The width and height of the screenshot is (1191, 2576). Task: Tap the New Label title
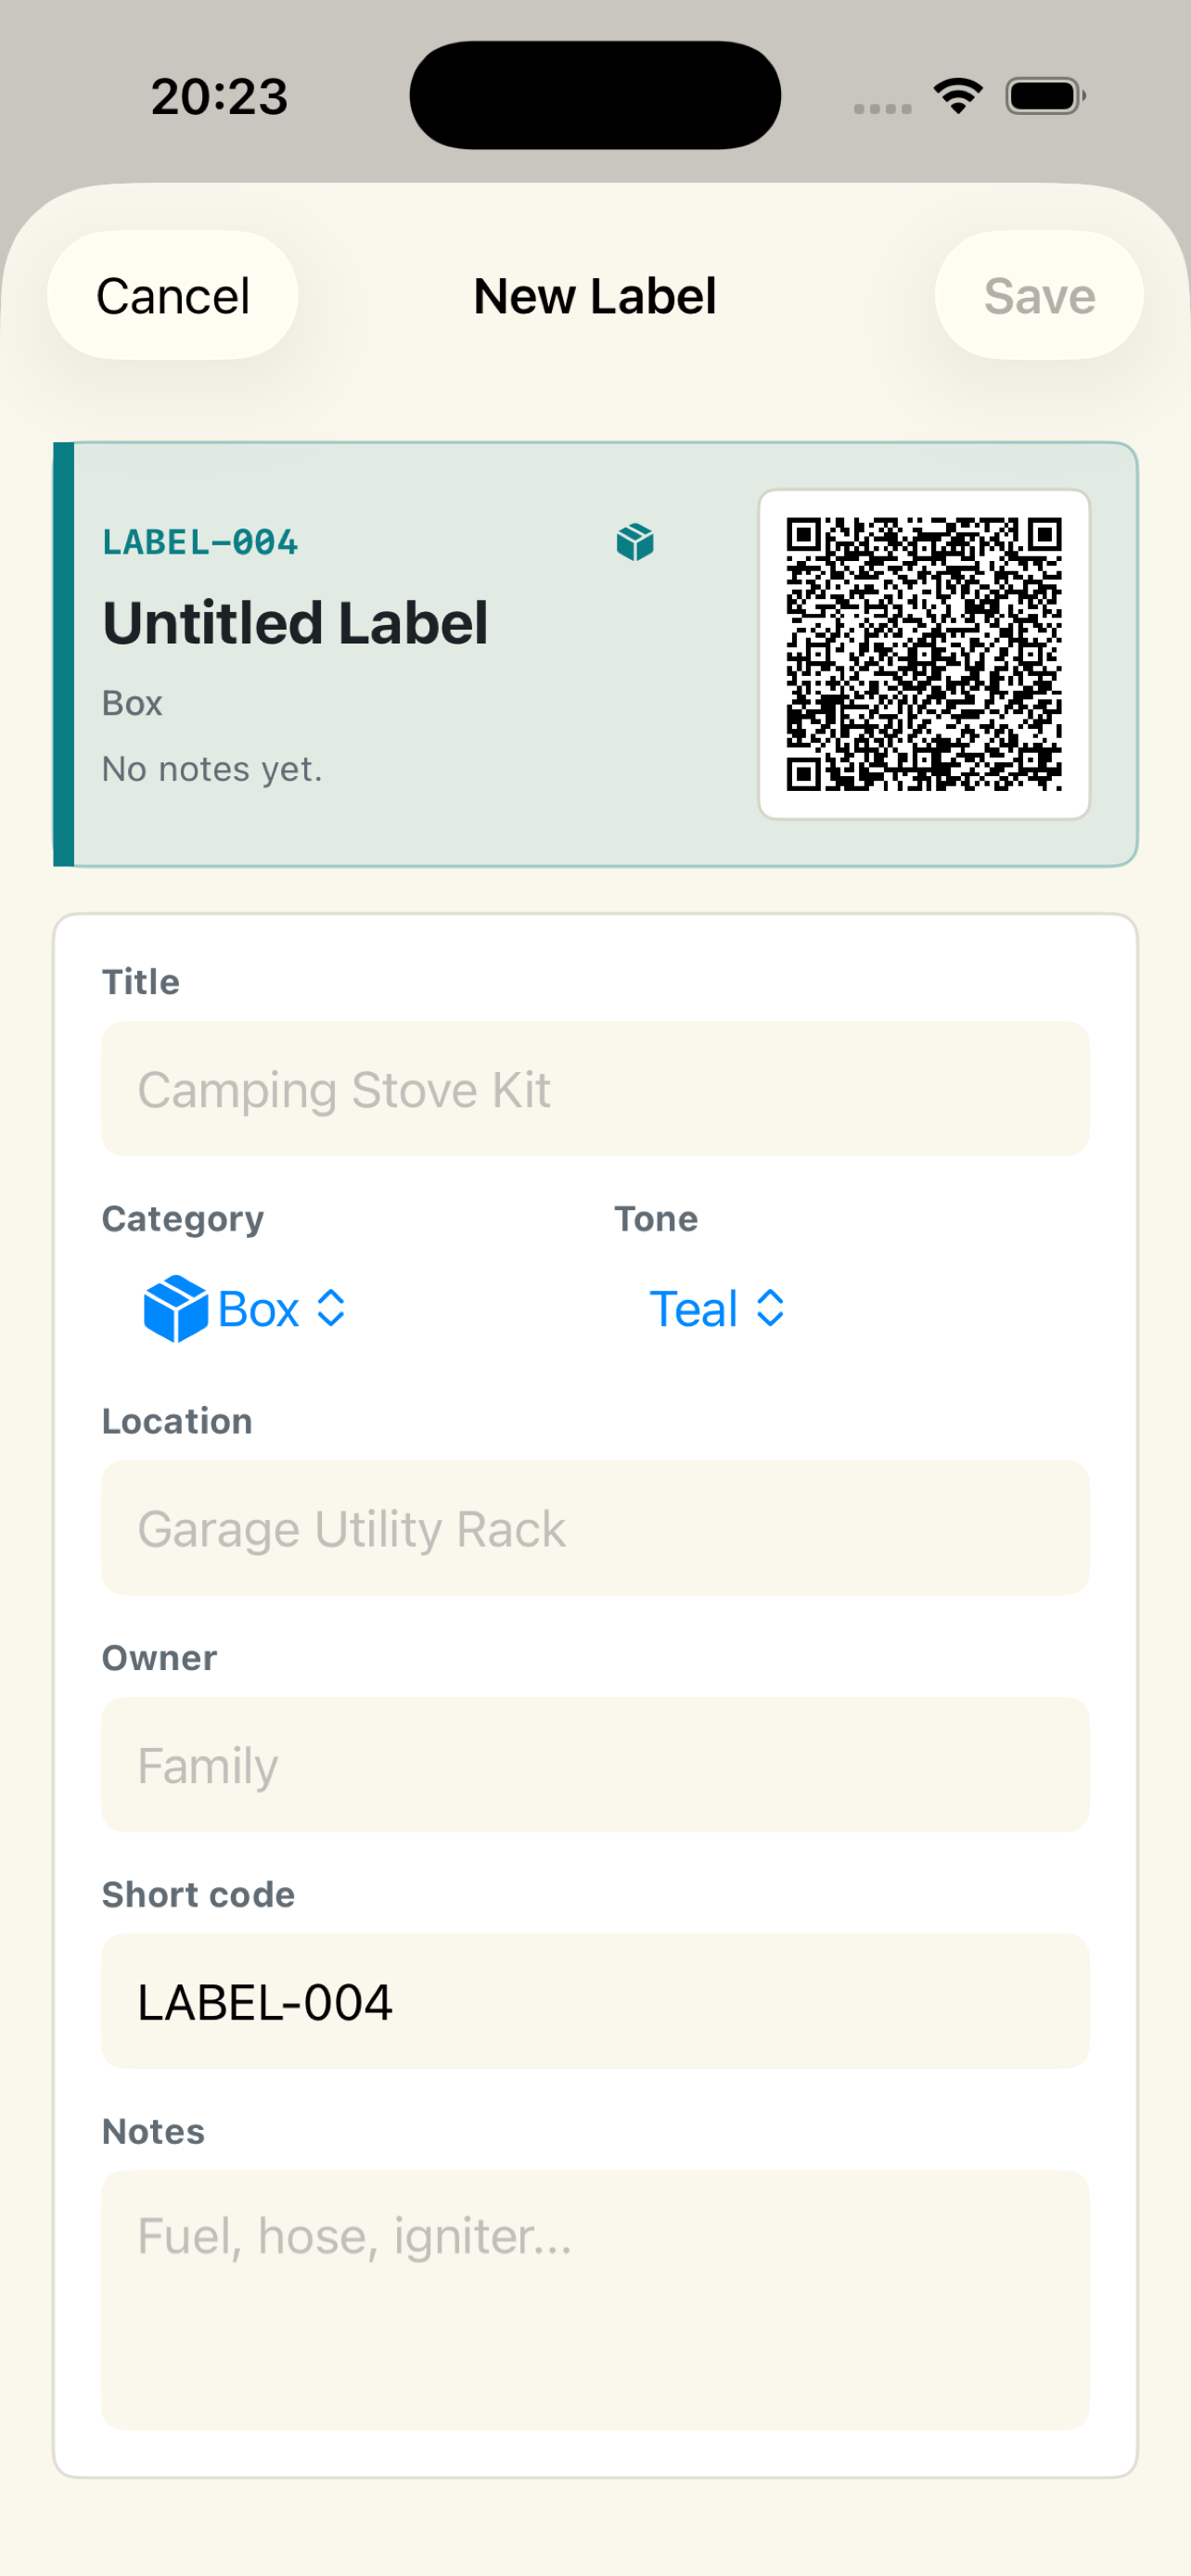point(595,296)
